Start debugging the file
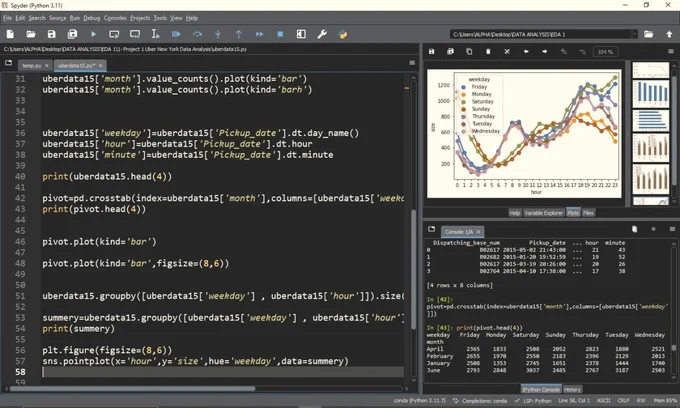 point(176,34)
